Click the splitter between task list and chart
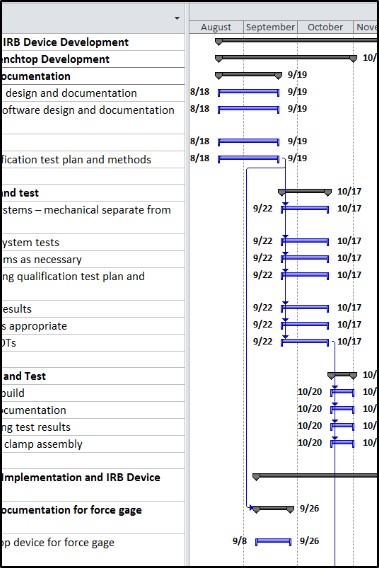Image resolution: width=379 pixels, height=568 pixels. tap(187, 284)
